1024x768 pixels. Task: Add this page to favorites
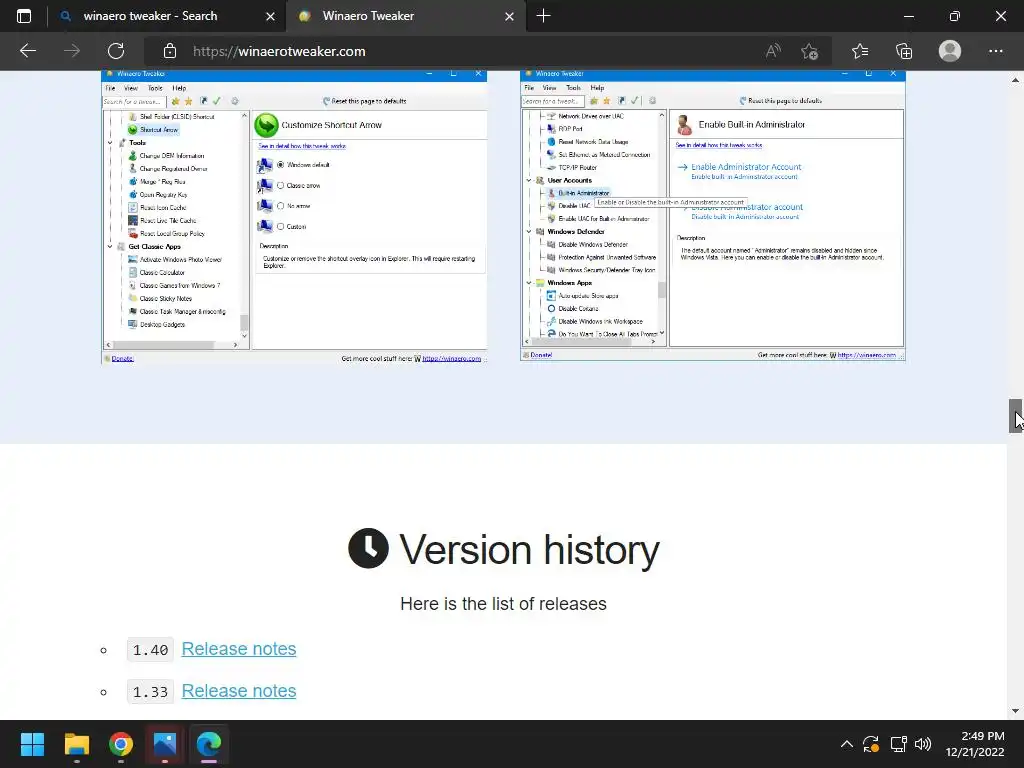pos(810,51)
